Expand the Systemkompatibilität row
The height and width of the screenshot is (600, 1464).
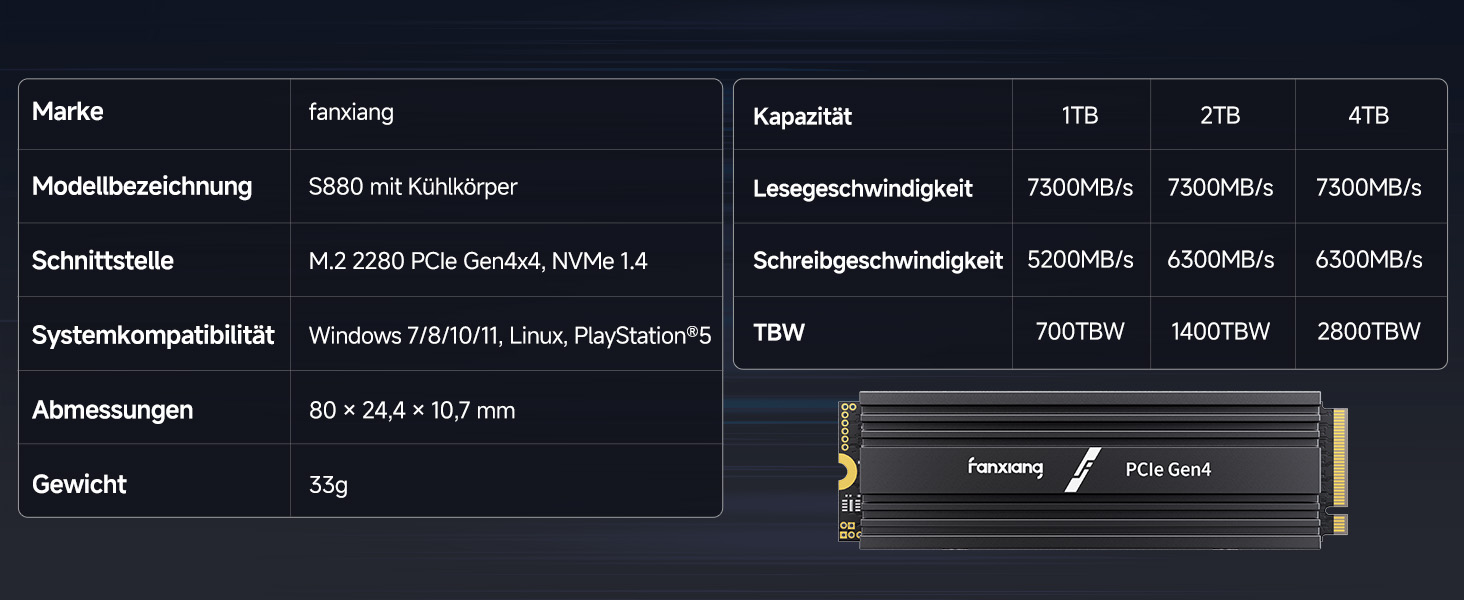coord(153,335)
